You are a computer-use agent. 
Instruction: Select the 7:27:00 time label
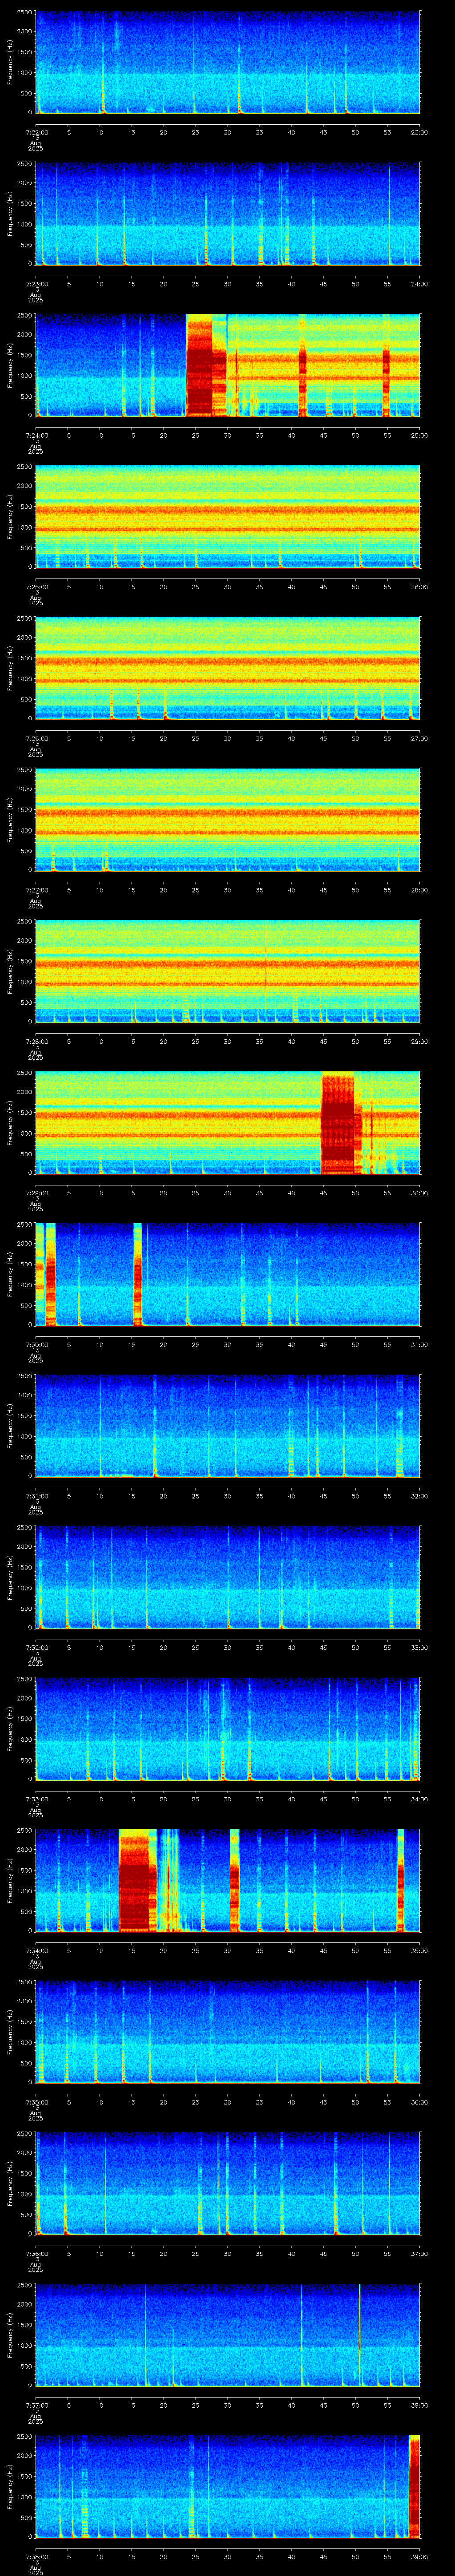[x=36, y=890]
